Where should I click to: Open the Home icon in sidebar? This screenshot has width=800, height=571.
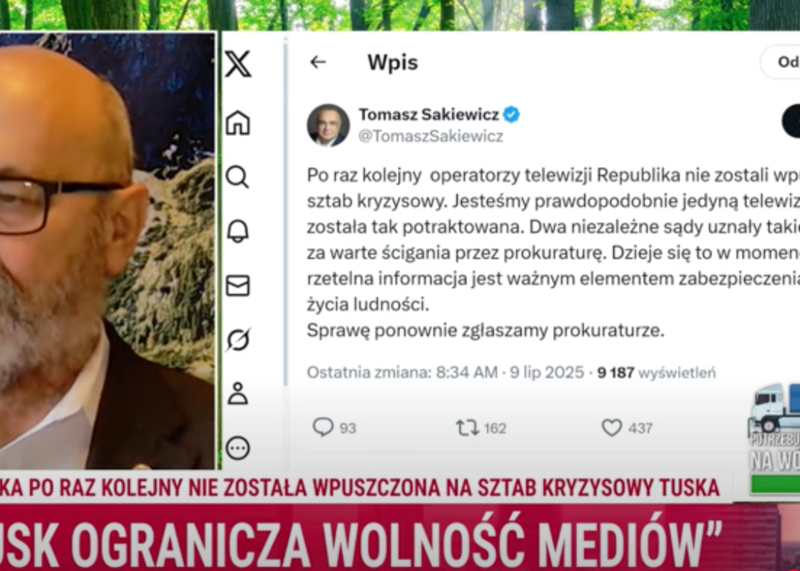pyautogui.click(x=238, y=123)
